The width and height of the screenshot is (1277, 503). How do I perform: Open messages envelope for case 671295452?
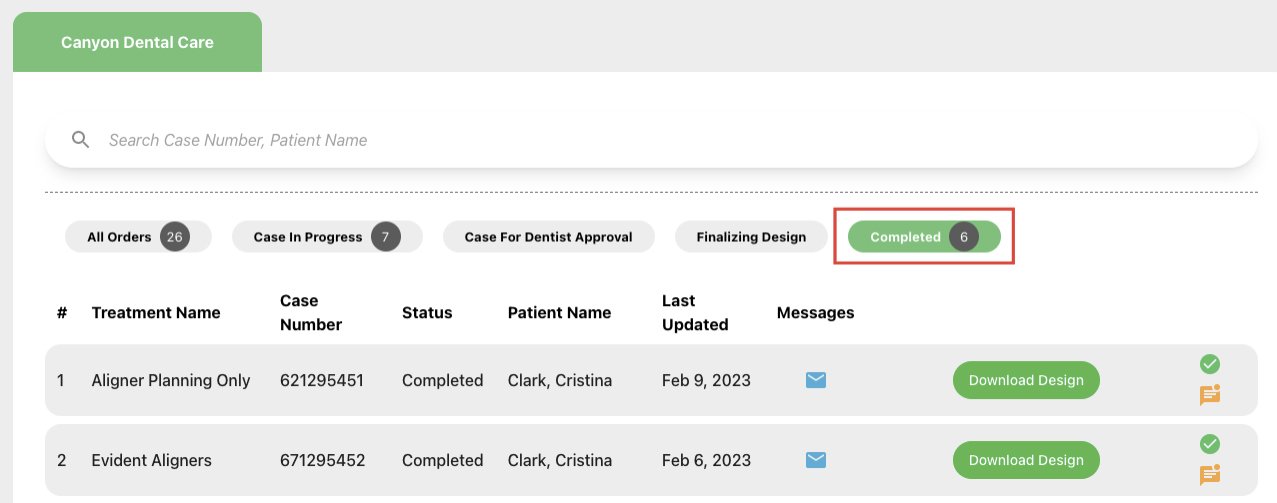[816, 460]
